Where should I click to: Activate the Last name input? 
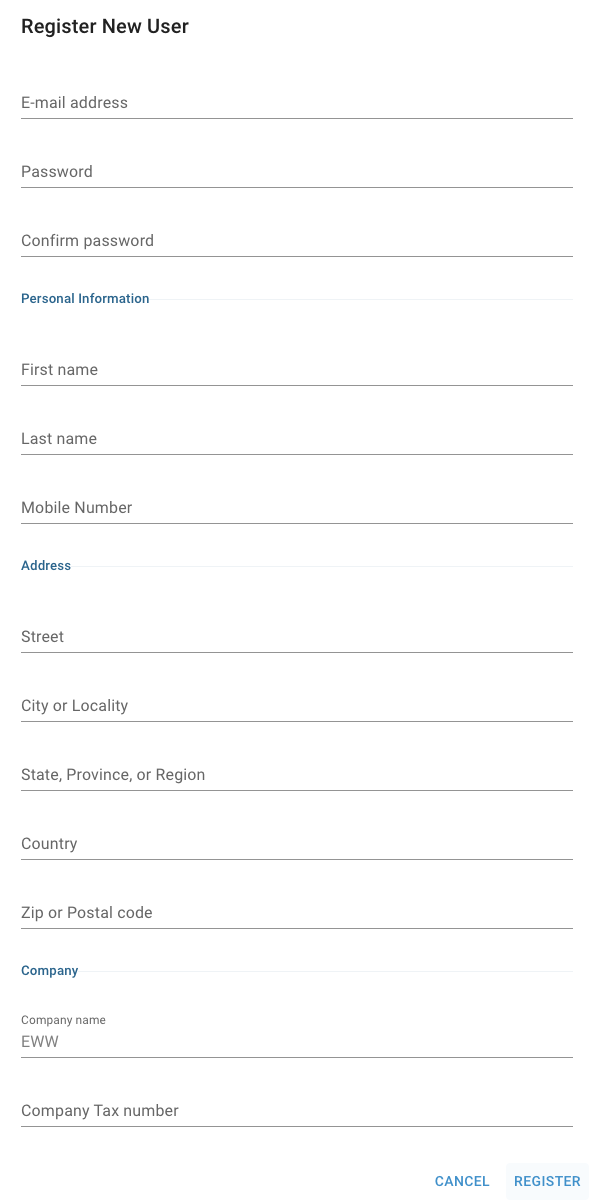296,438
